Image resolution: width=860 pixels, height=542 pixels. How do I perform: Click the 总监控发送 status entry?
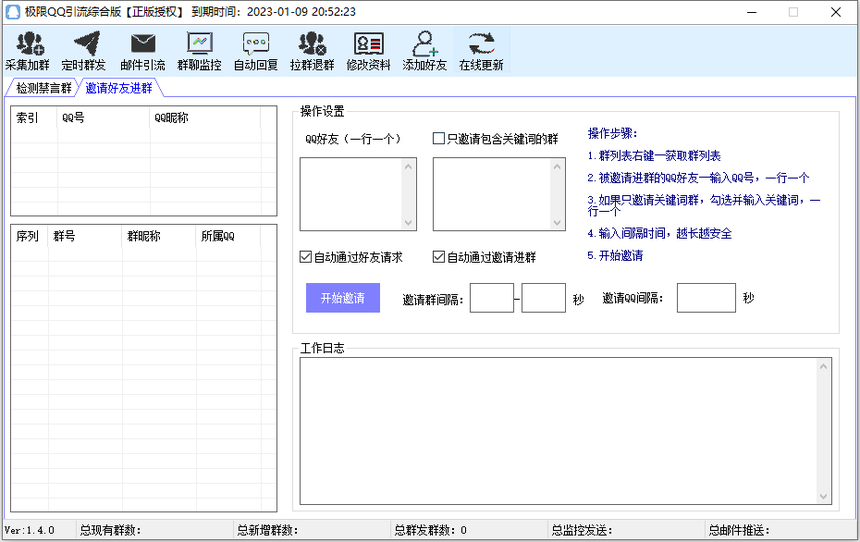click(582, 530)
